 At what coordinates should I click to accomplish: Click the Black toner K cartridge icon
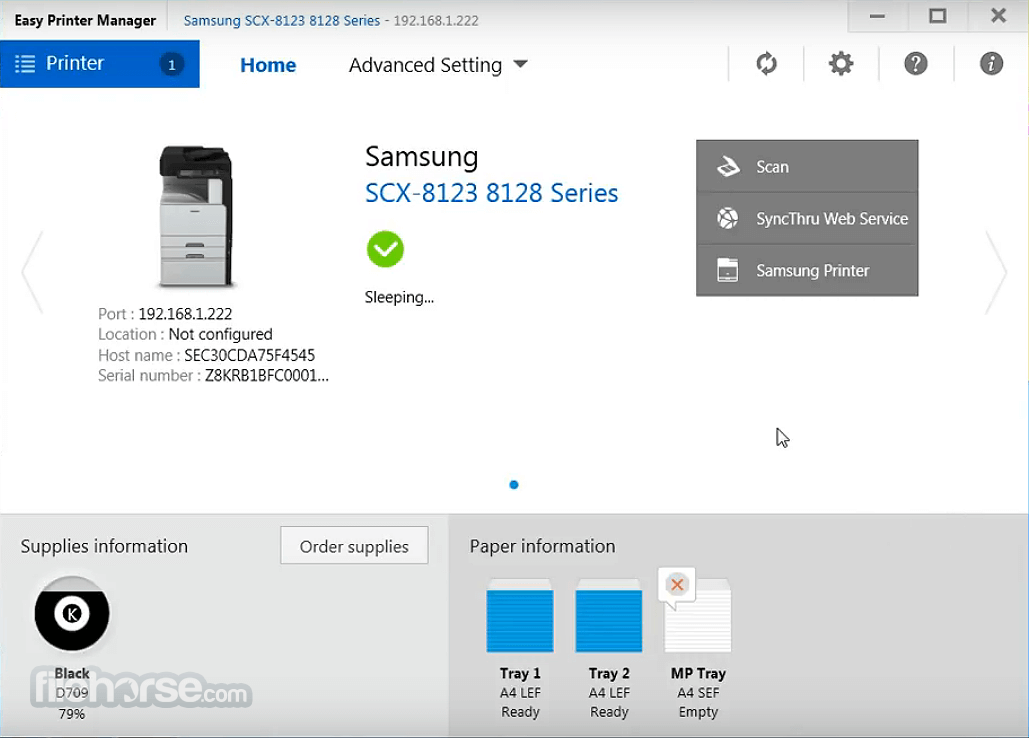click(72, 614)
